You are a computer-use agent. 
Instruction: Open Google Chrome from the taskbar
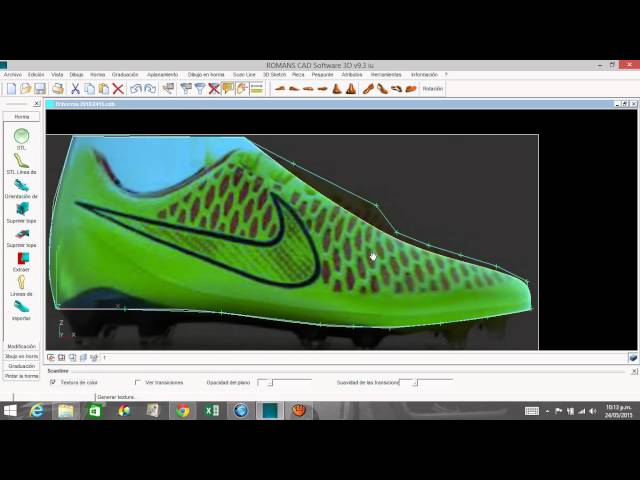(x=182, y=411)
